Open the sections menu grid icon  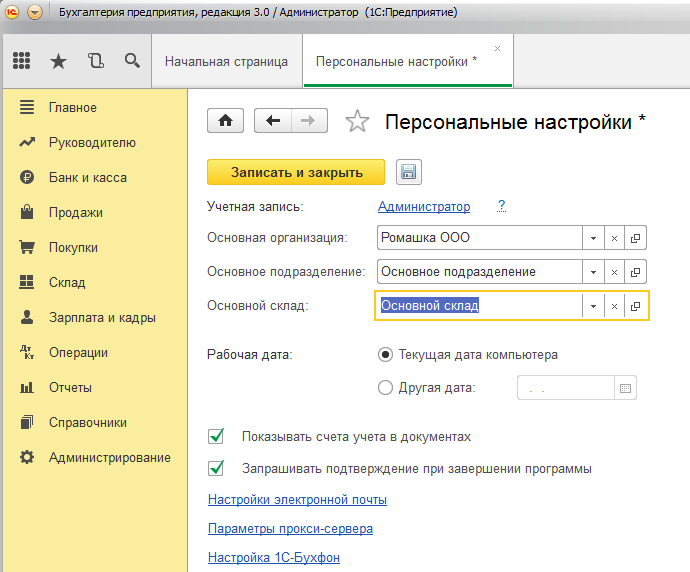tap(22, 61)
